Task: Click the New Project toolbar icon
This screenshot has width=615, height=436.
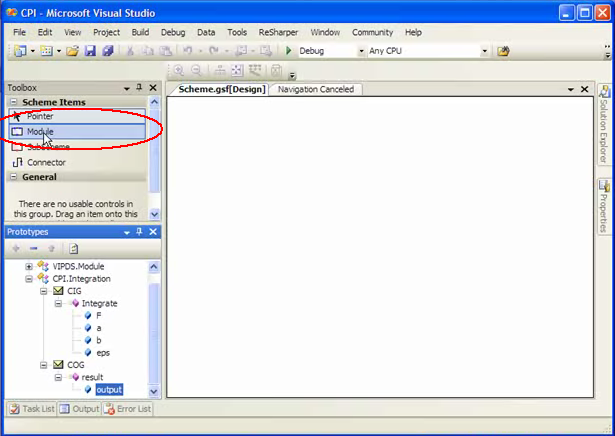Action: (x=20, y=51)
